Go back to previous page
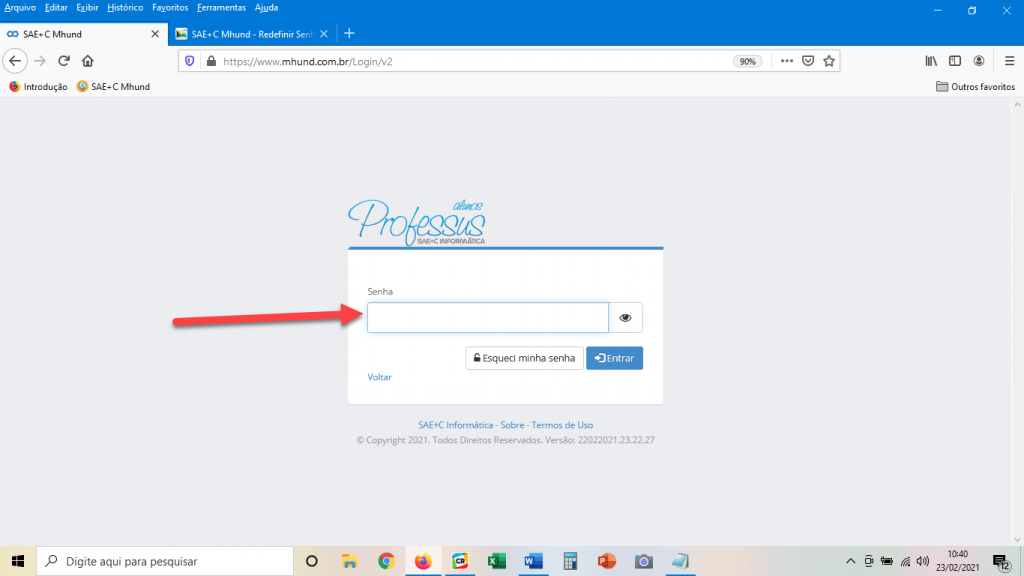Image resolution: width=1024 pixels, height=576 pixels. [15, 61]
